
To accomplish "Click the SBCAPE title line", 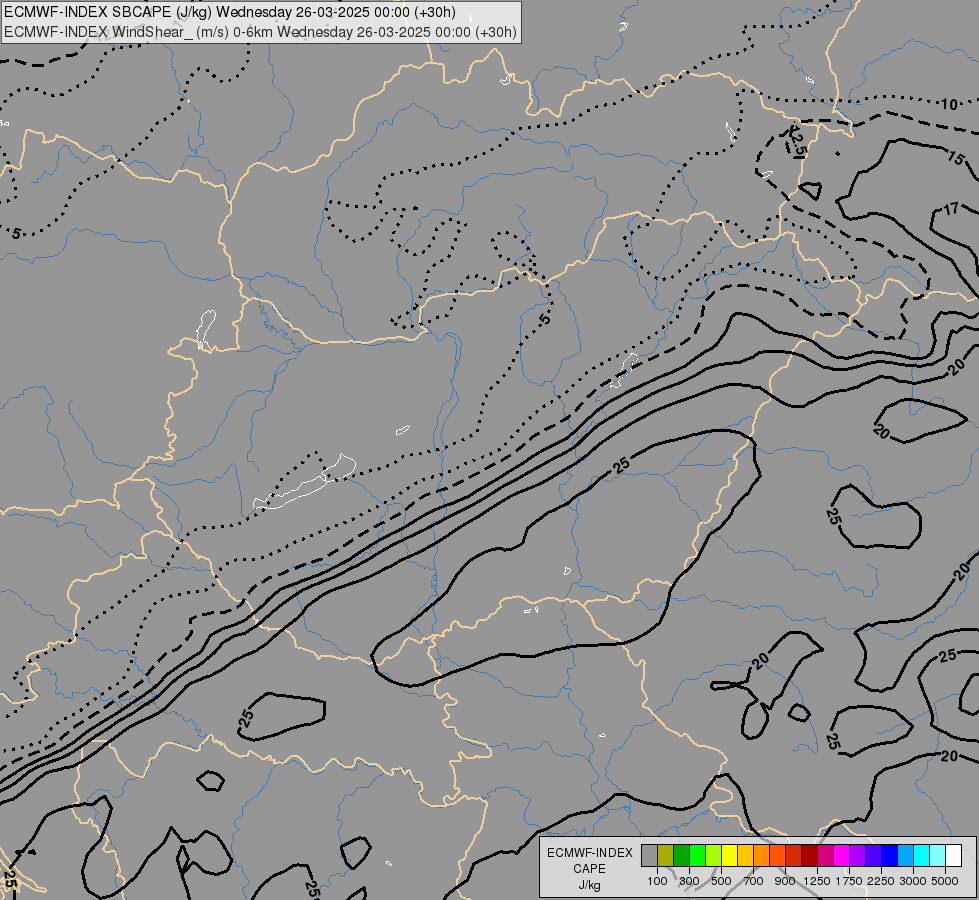I will [x=230, y=12].
